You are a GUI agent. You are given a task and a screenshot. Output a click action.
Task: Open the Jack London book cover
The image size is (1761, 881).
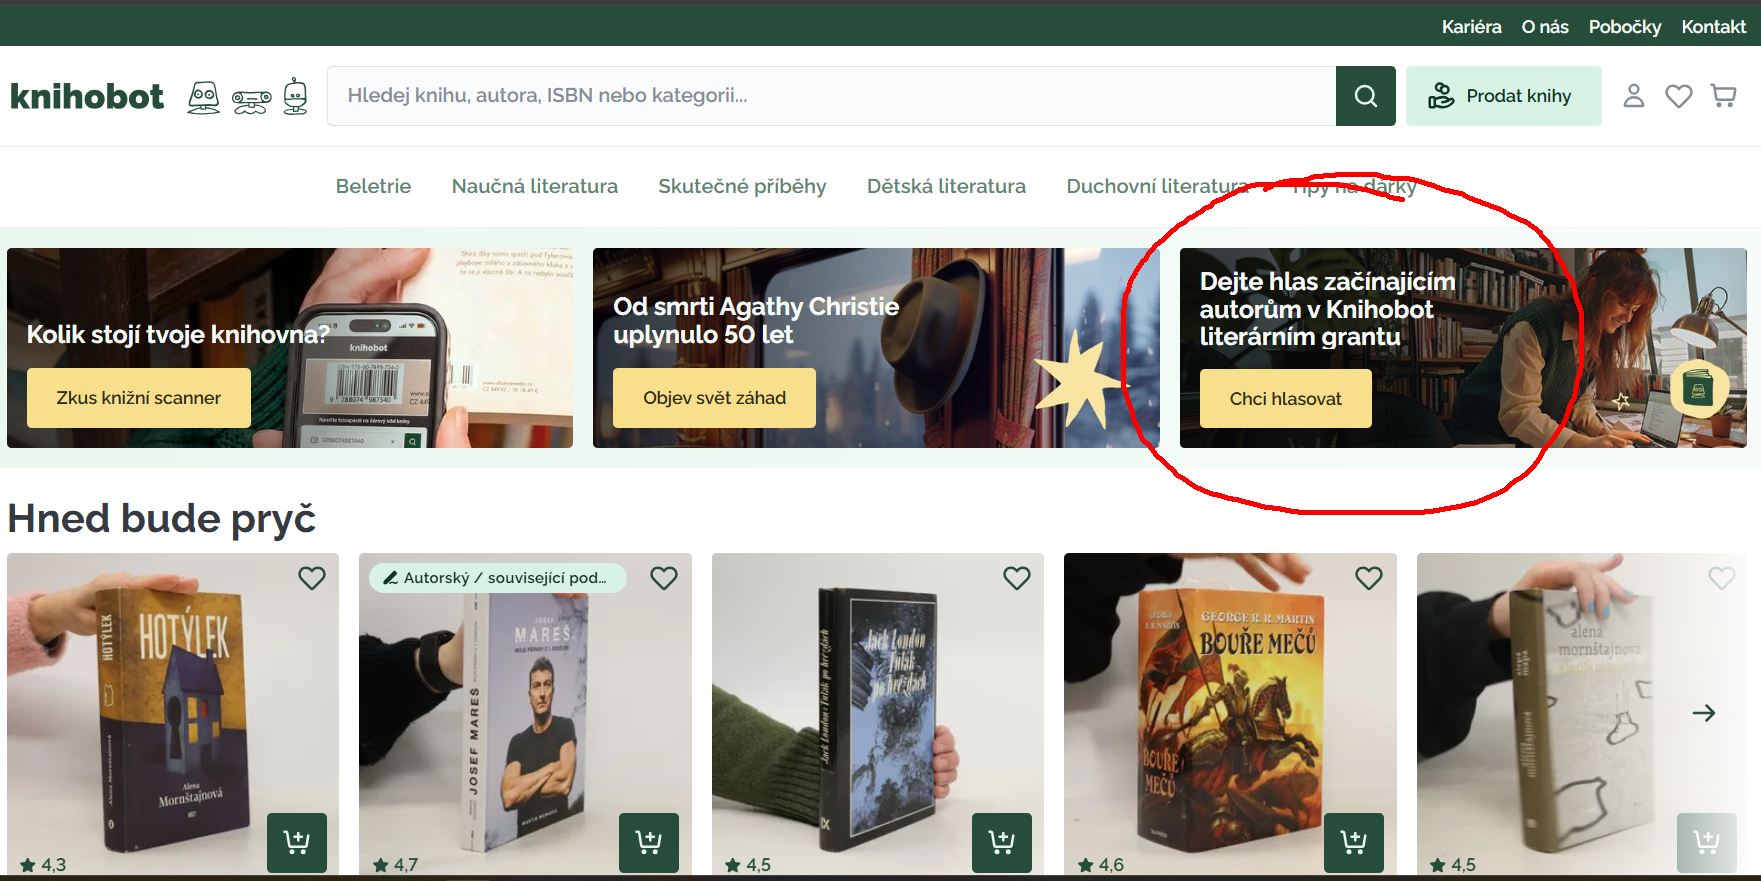coord(878,713)
